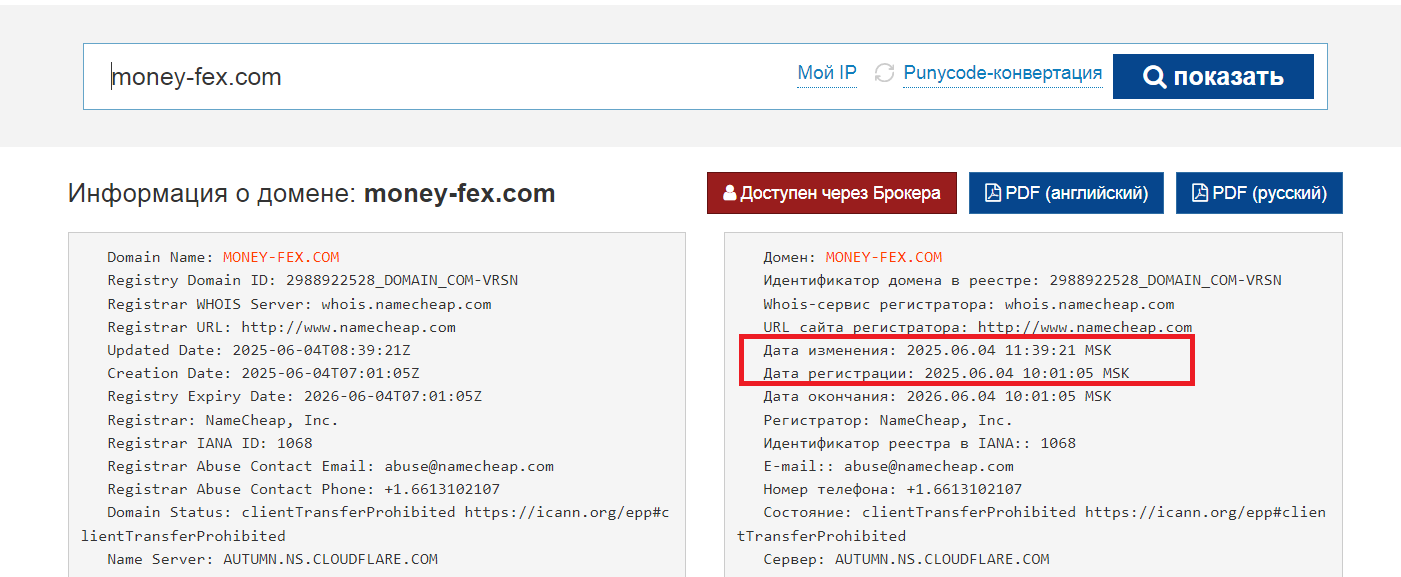
Task: Click MONEY-FEX.COM in Russian Домен line
Action: point(884,257)
